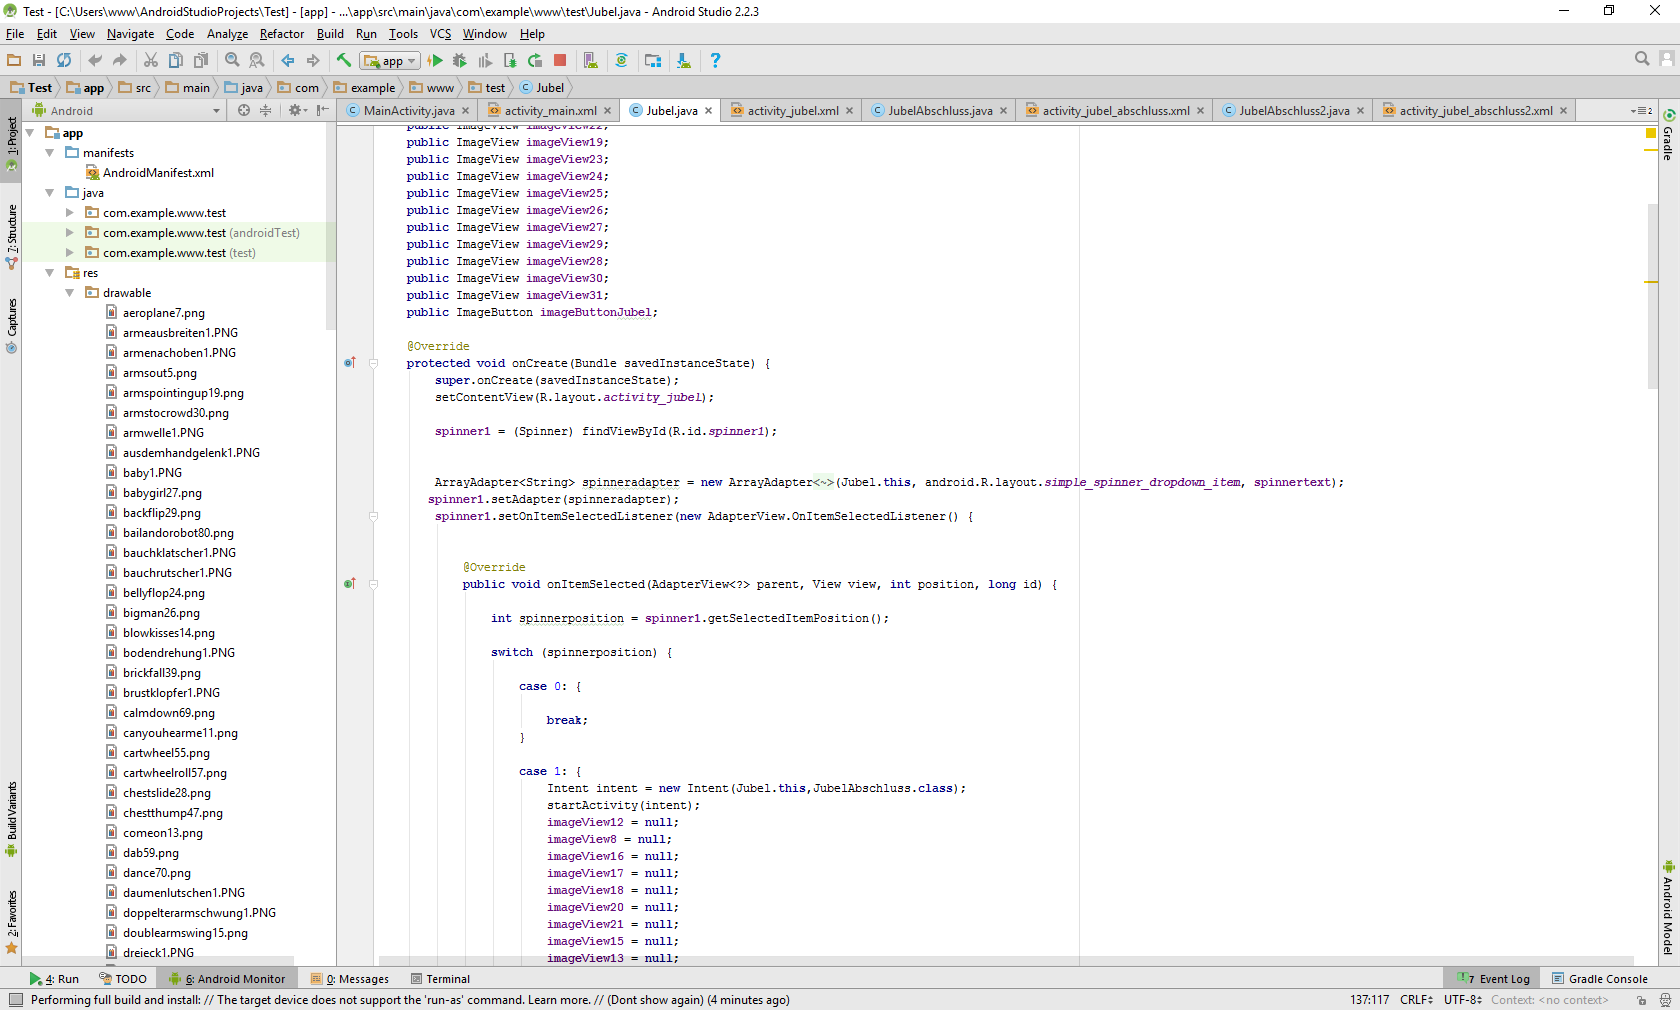Collapse the drawable folder in the tree

[x=70, y=293]
